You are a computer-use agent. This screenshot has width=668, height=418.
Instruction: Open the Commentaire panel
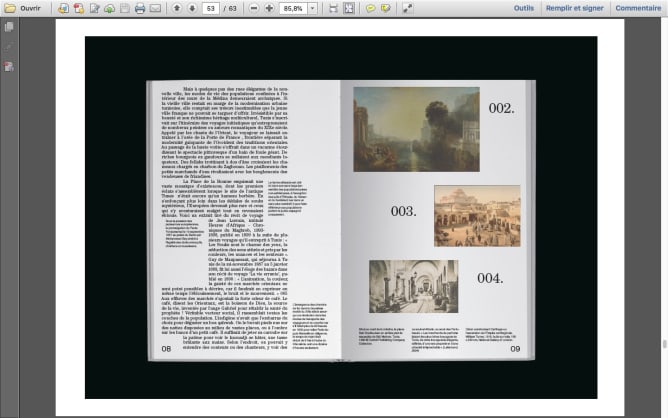[638, 8]
